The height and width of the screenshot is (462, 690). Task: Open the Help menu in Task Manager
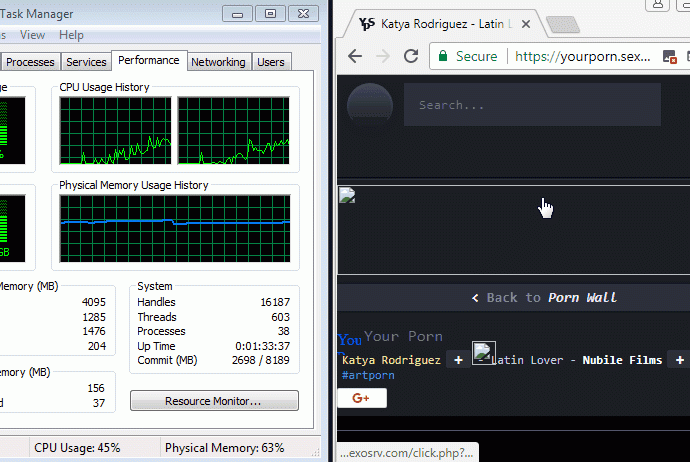(x=71, y=35)
